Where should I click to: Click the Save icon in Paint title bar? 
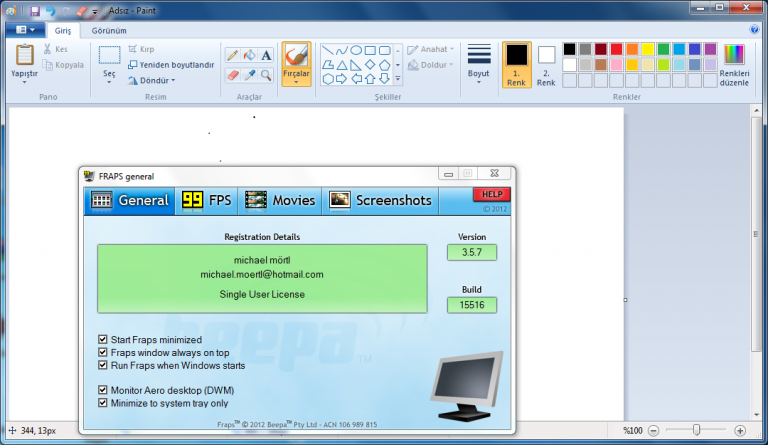(35, 11)
